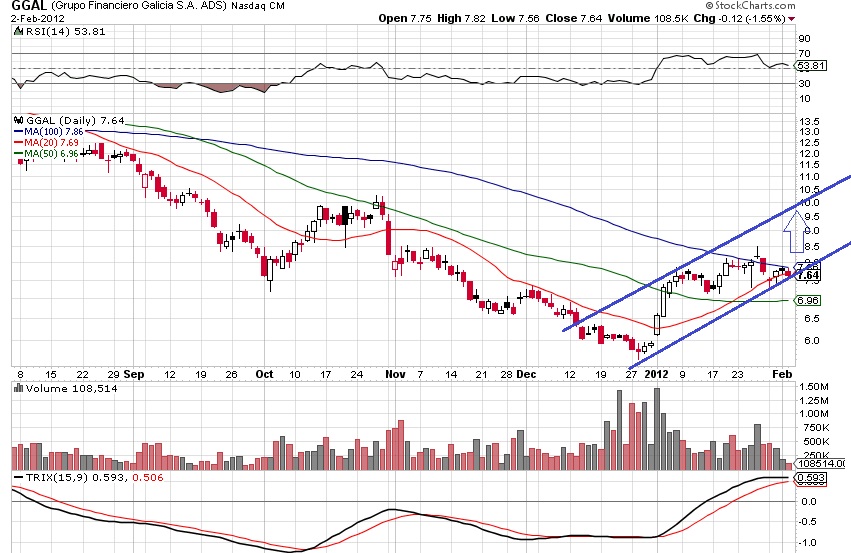
Task: Click the Nasdaq CM exchange label
Action: coord(258,7)
